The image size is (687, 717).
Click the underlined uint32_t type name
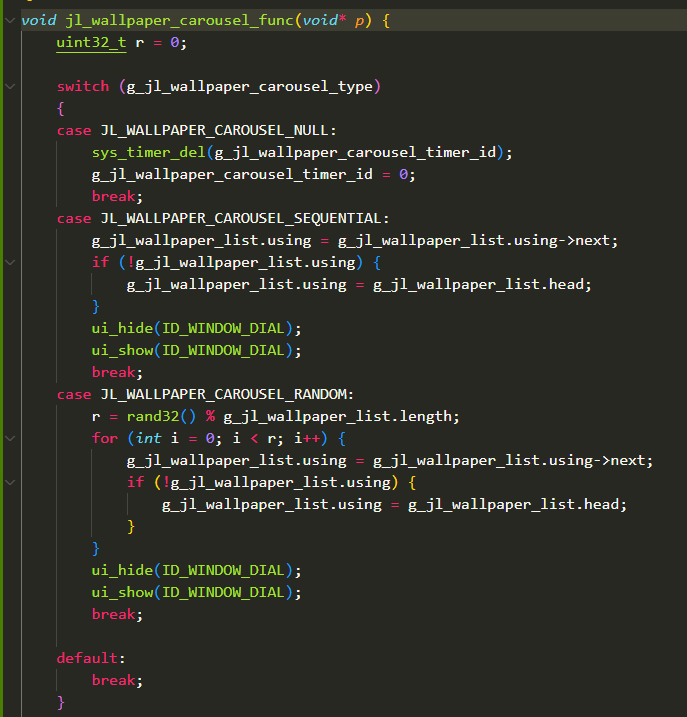pos(91,43)
